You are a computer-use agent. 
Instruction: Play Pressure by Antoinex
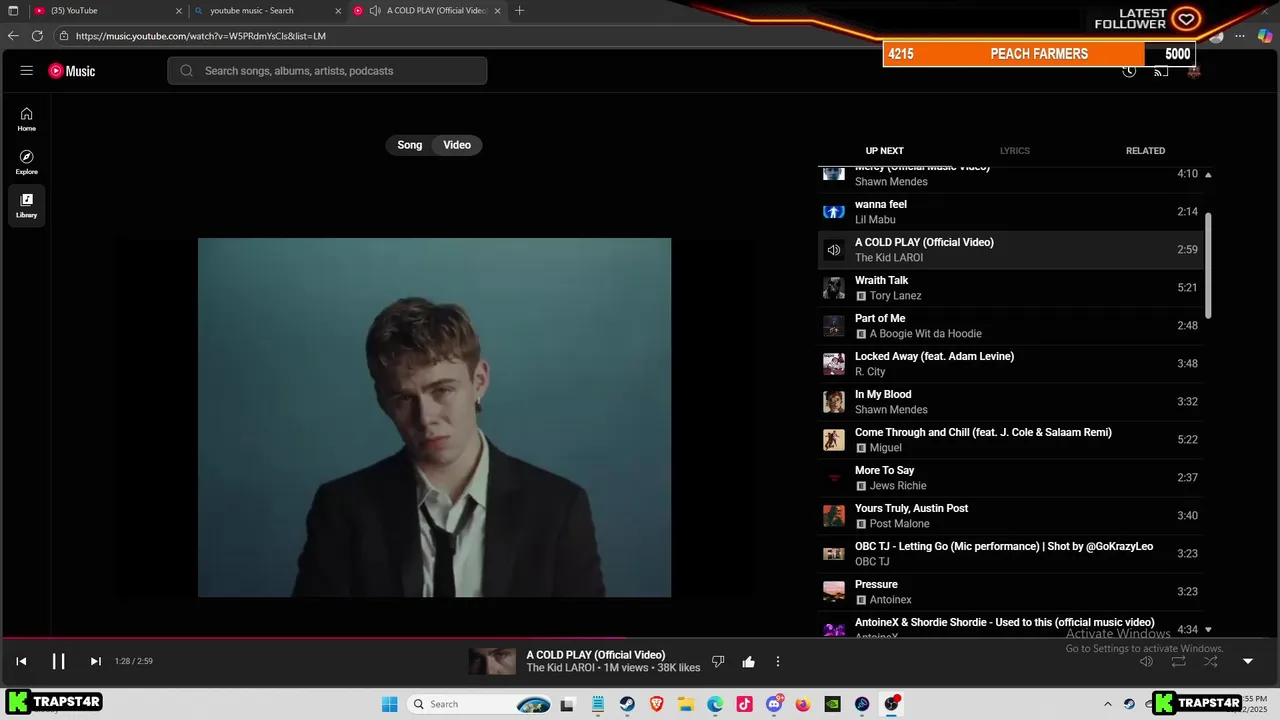[1010, 592]
